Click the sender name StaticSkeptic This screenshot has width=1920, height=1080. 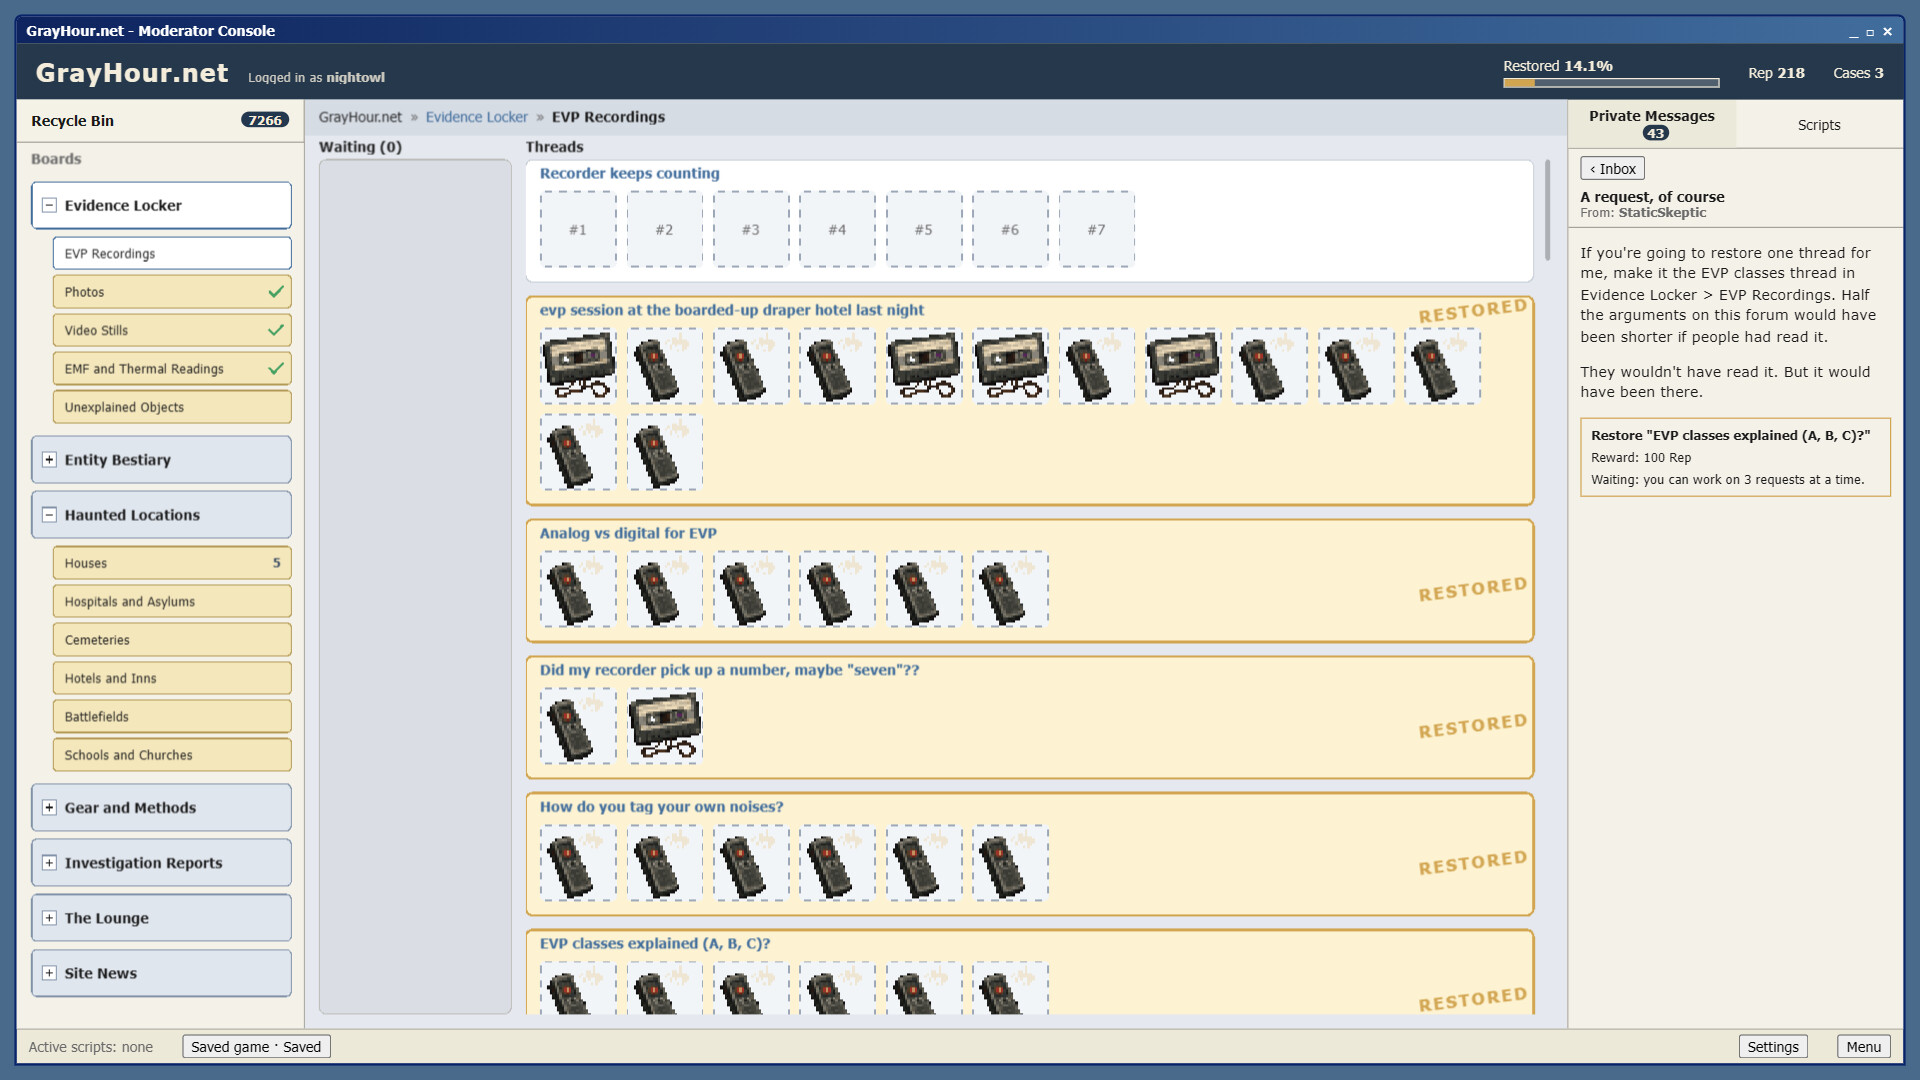tap(1662, 213)
